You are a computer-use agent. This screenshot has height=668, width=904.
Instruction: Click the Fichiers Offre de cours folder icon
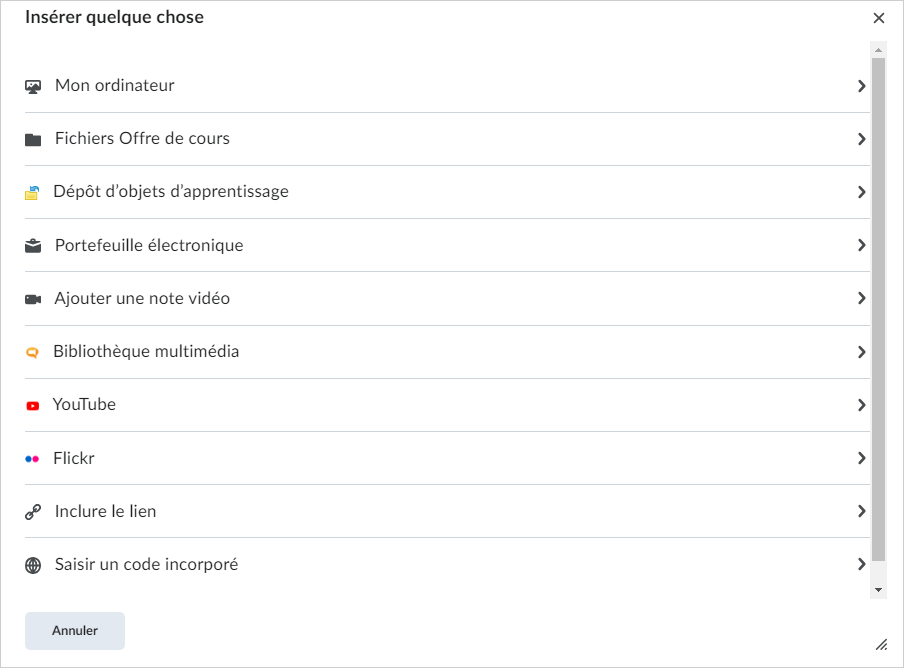(33, 139)
